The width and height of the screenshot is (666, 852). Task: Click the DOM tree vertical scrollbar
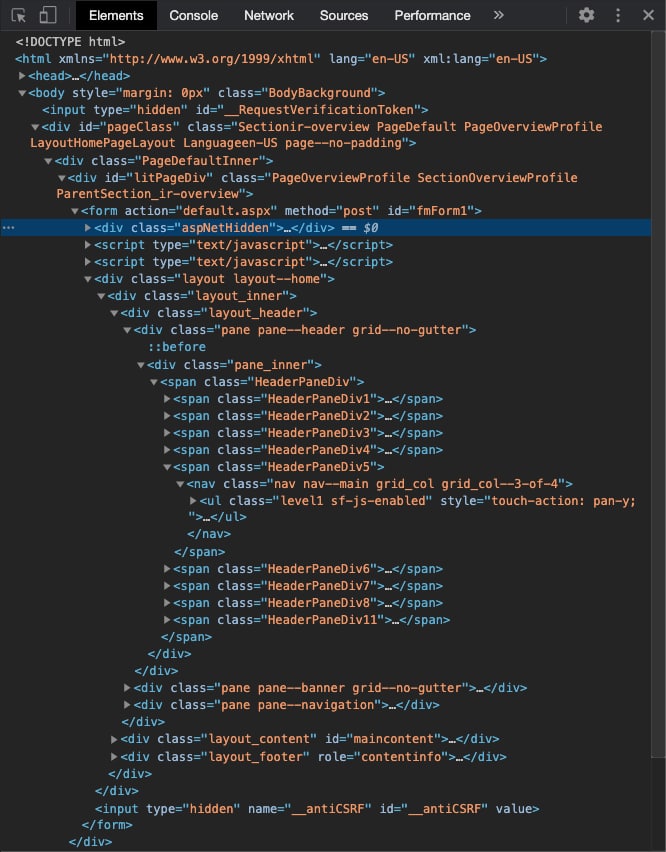pos(658,394)
